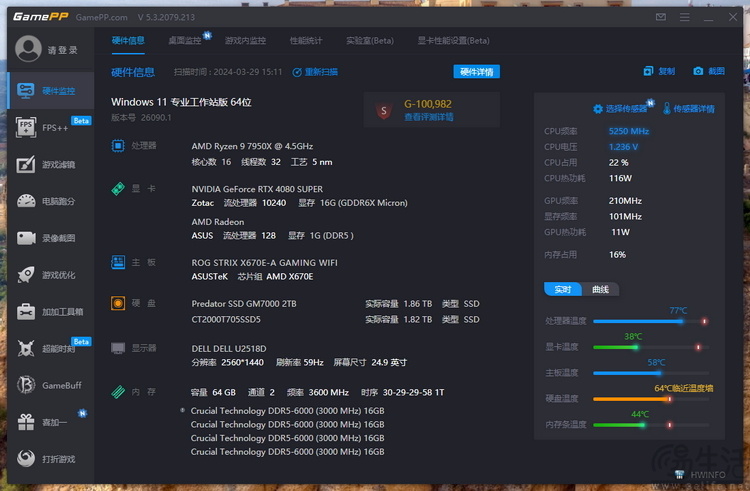Image resolution: width=750 pixels, height=491 pixels.
Task: Open 电脑跑分 benchmark item
Action: (51, 201)
